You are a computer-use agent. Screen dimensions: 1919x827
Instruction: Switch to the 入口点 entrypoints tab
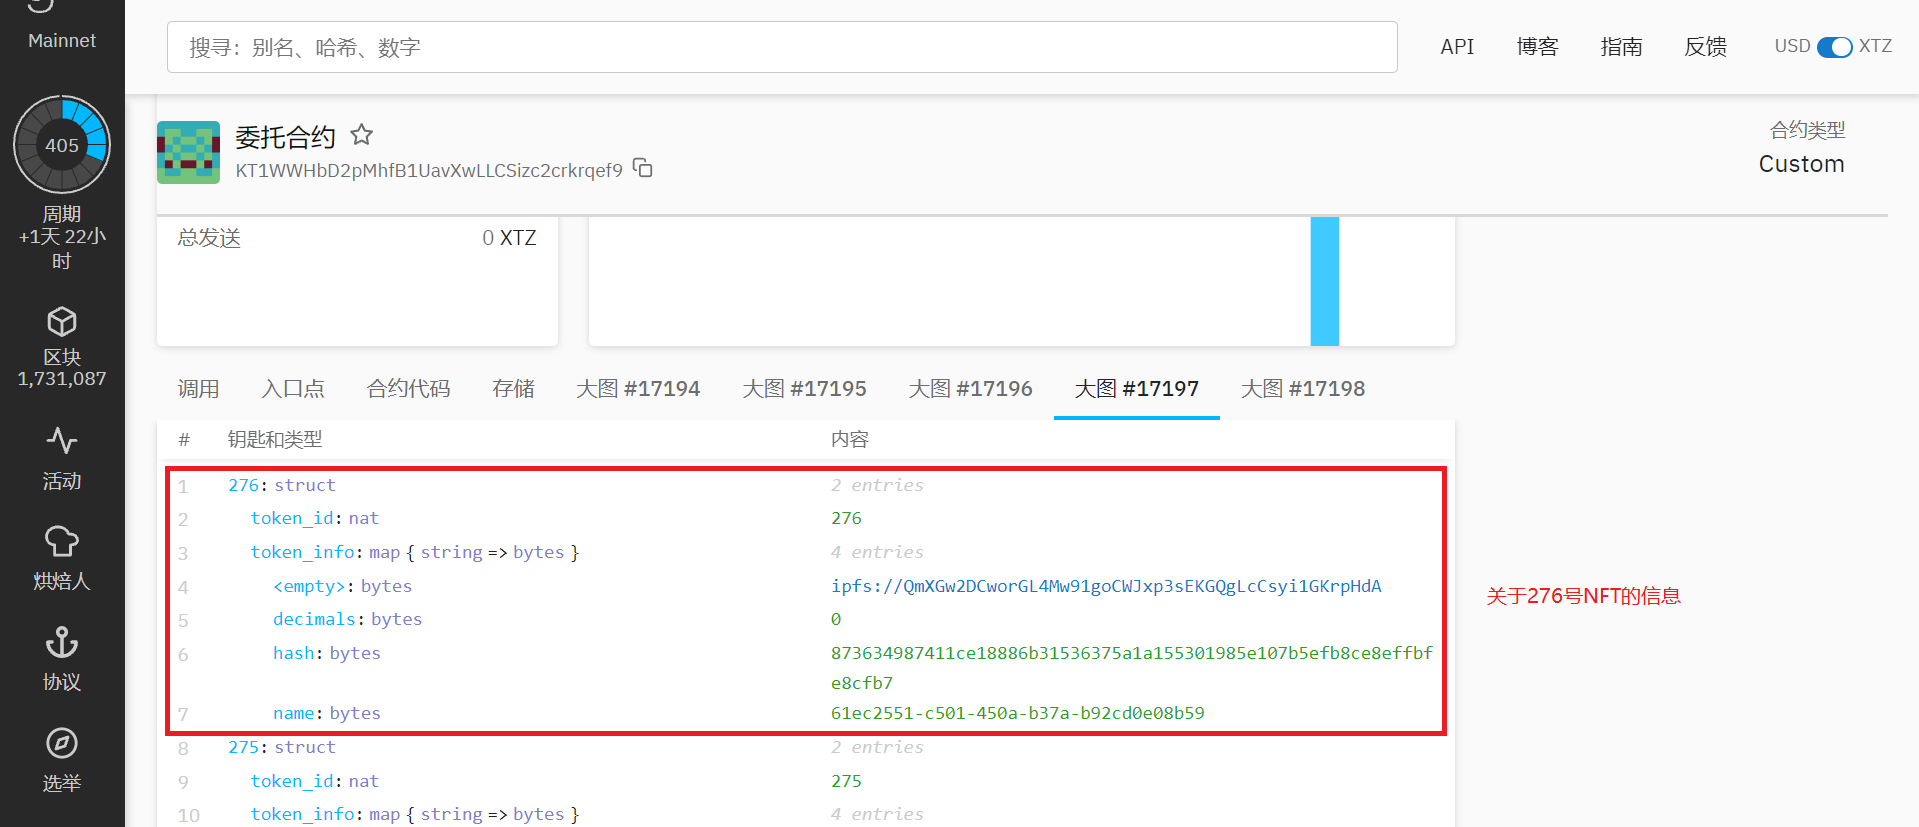point(293,389)
